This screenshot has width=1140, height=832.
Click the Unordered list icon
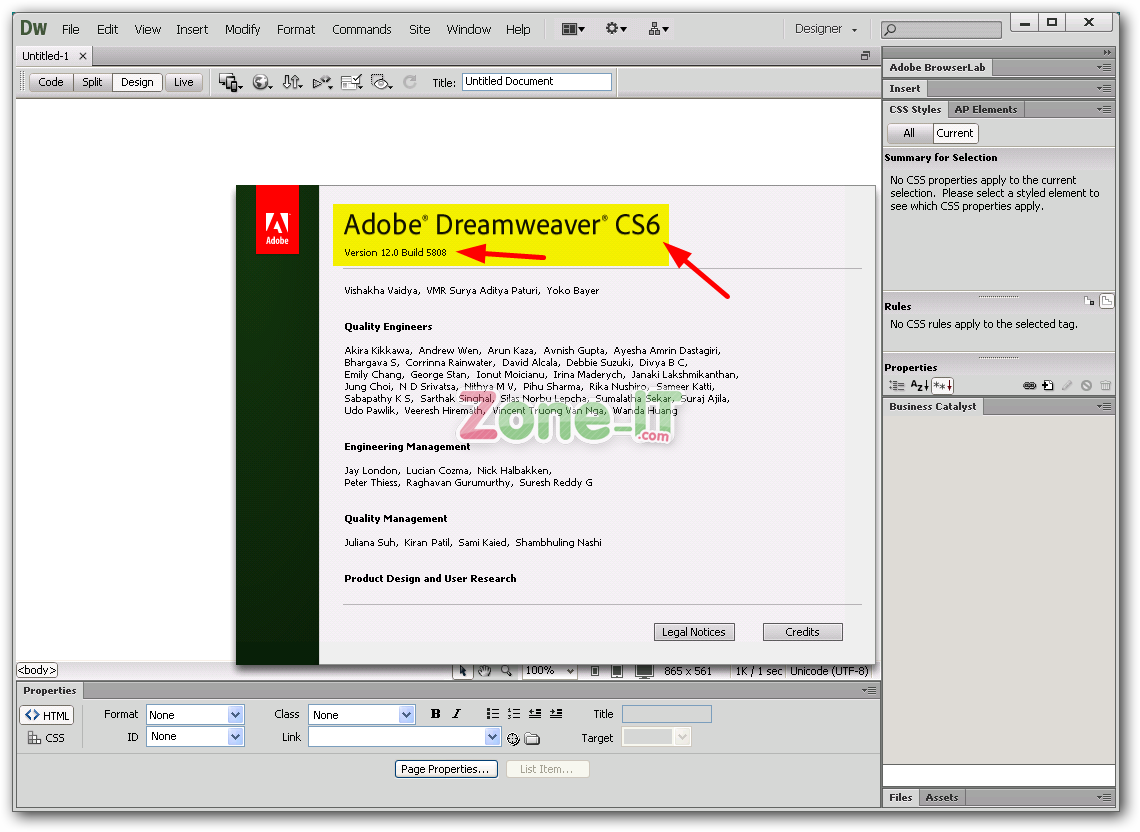click(493, 713)
